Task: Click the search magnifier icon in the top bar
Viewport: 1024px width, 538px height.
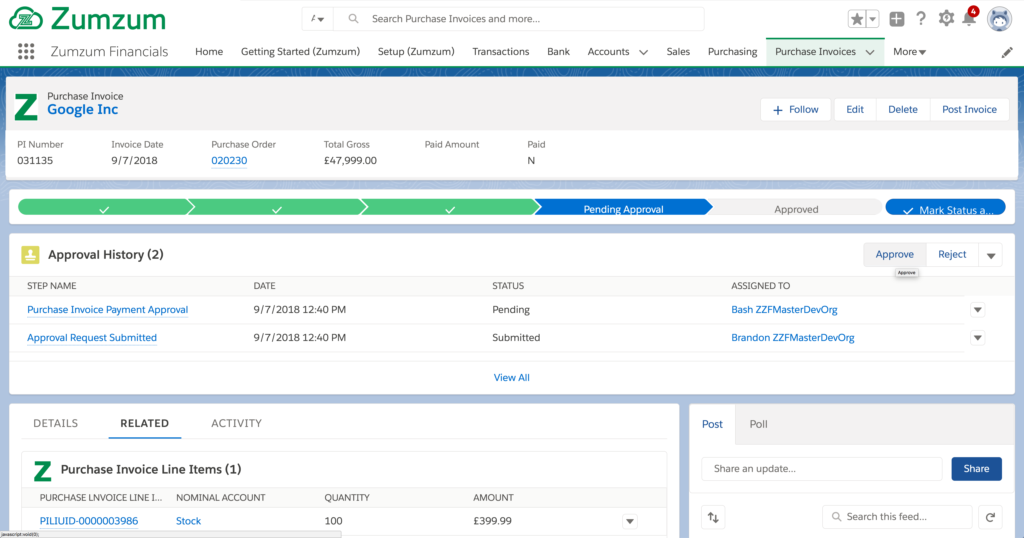Action: coord(353,19)
